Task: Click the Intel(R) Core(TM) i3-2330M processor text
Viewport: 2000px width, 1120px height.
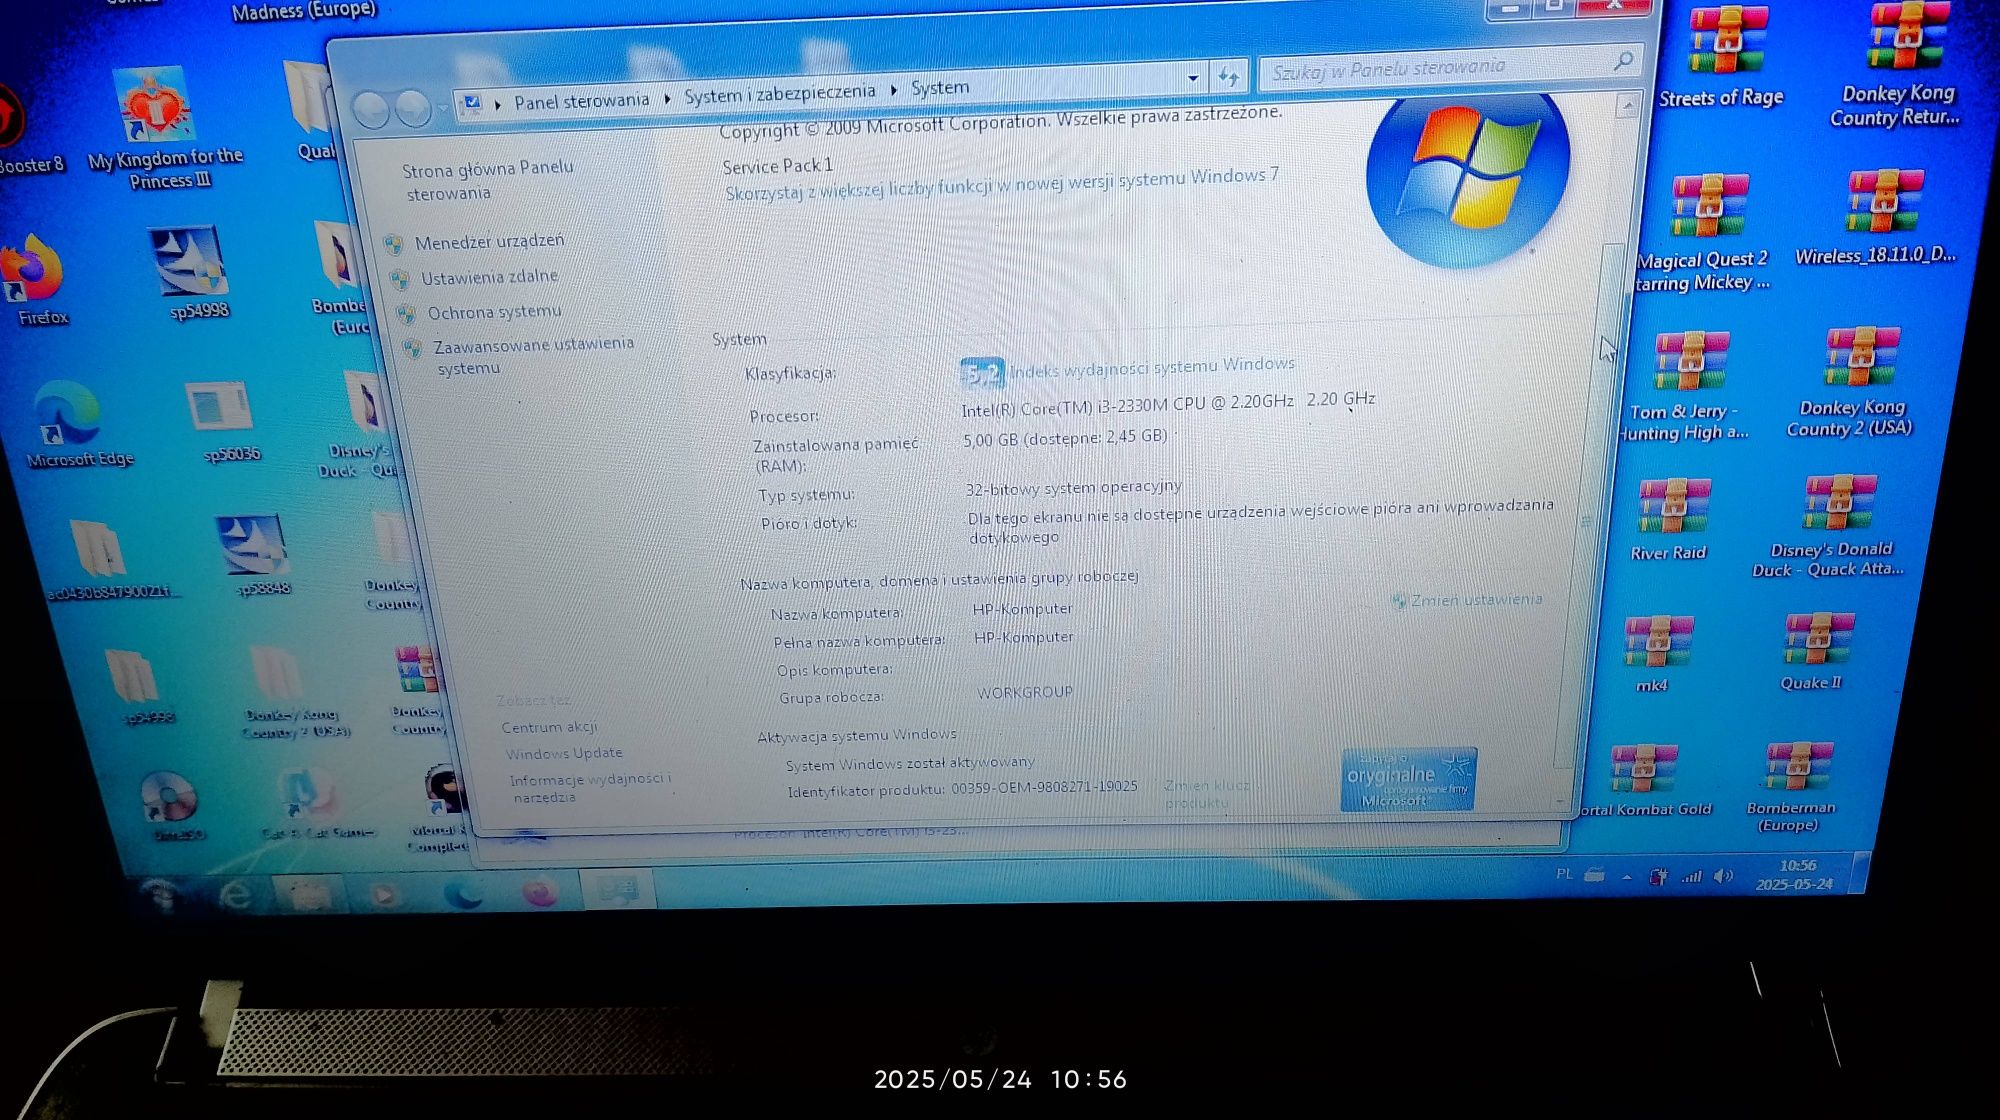Action: [1167, 404]
